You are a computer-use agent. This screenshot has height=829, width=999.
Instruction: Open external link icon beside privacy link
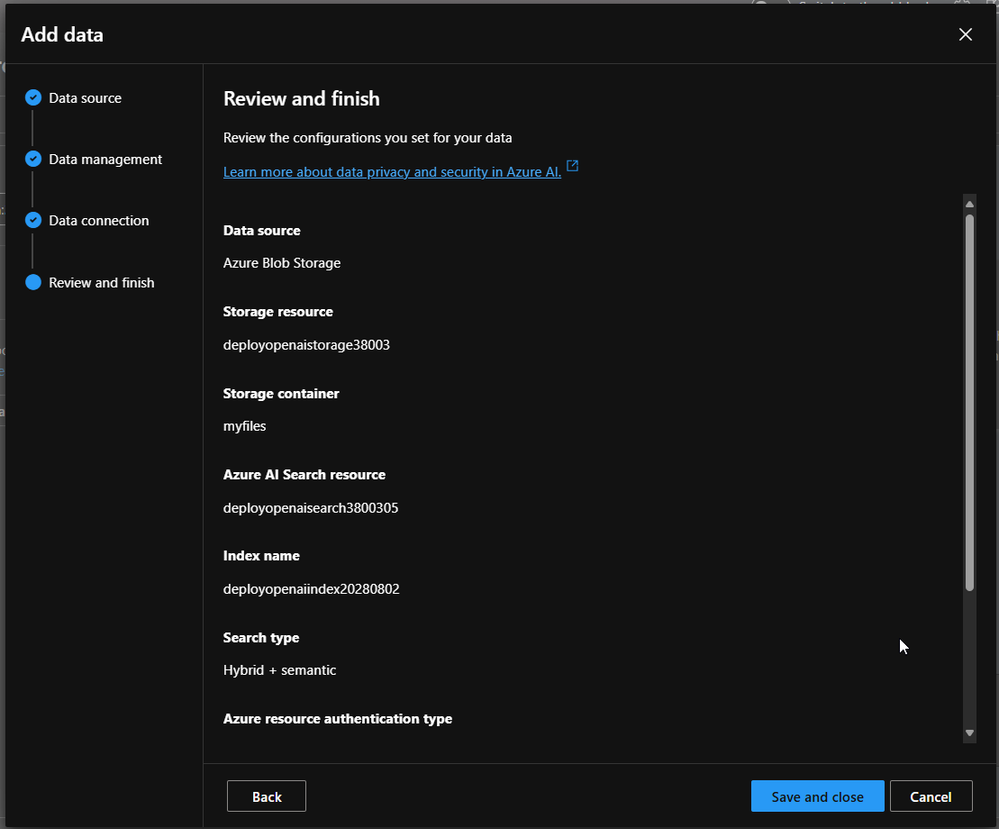[x=572, y=166]
